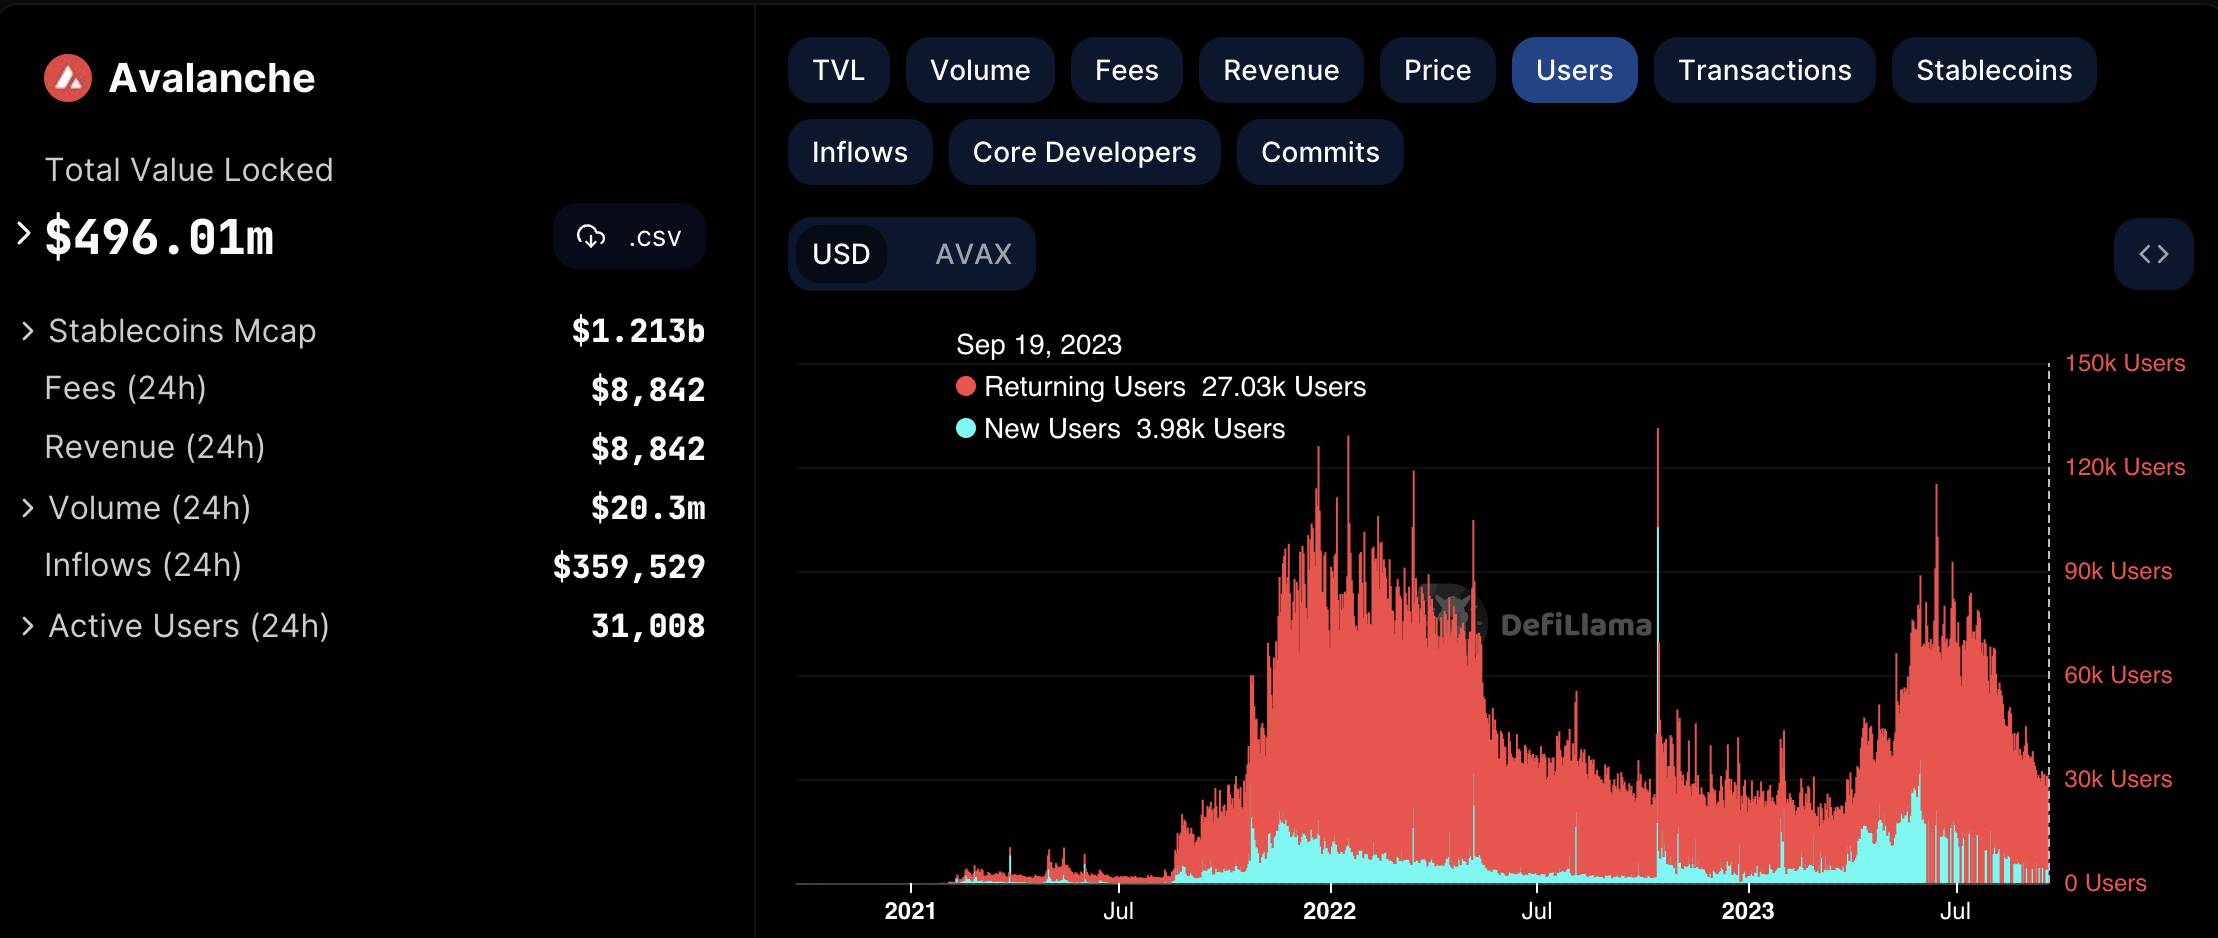2218x938 pixels.
Task: Expand the Active Users (24h) row
Action: 28,626
